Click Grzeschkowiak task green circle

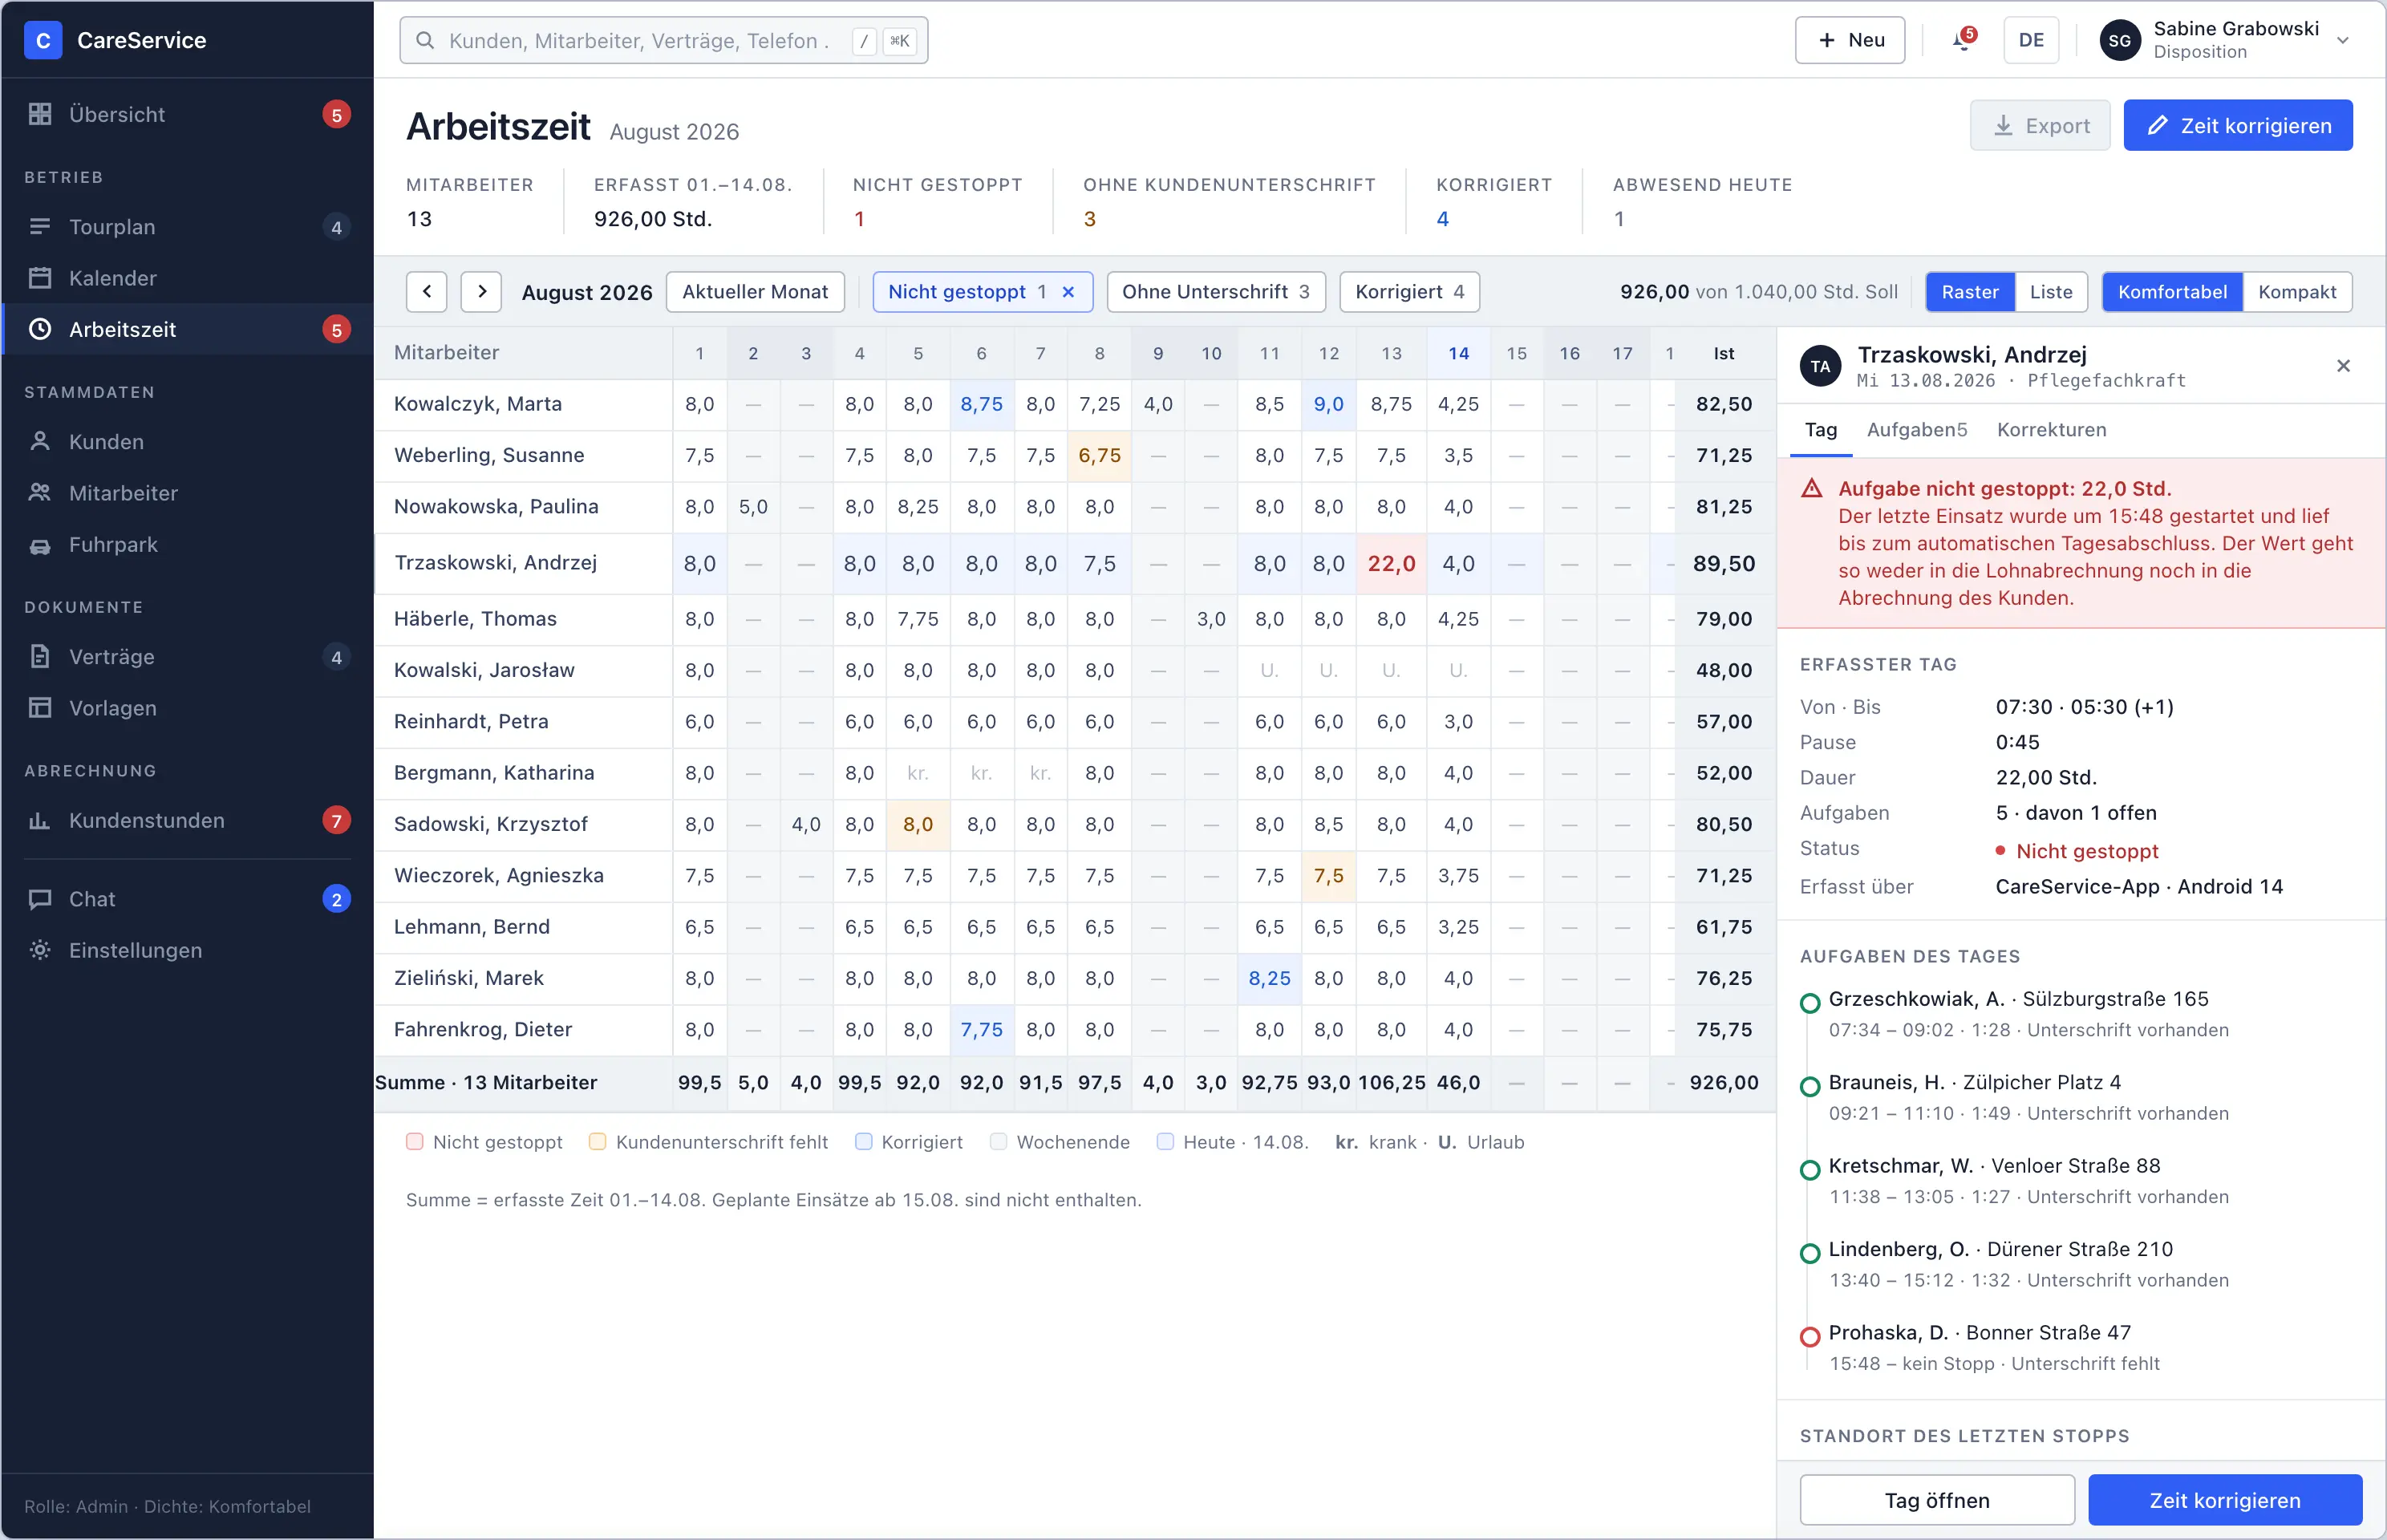coord(1810,1003)
